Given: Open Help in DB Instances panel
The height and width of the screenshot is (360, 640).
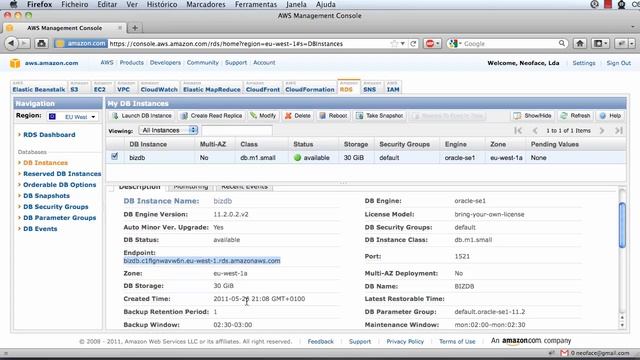Looking at the screenshot, I should (x=610, y=116).
